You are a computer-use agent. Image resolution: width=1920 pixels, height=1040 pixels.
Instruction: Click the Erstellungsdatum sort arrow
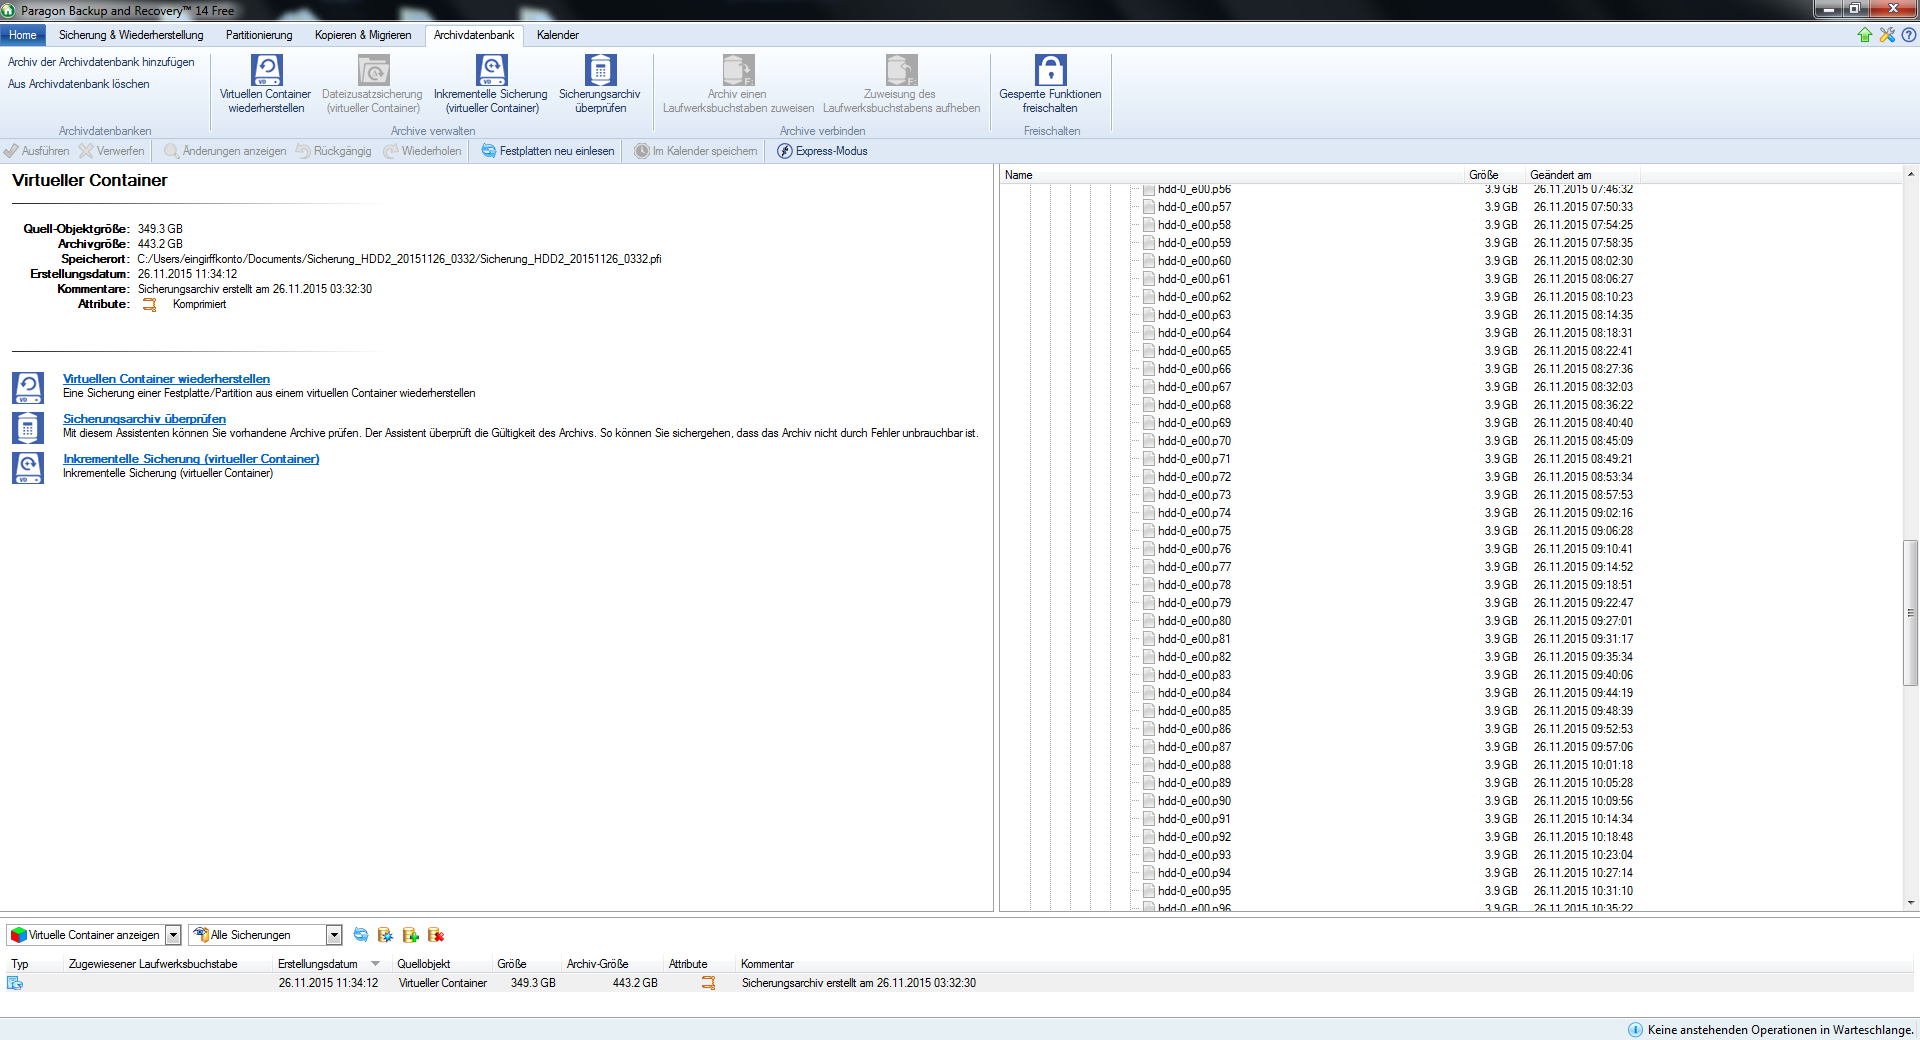pos(376,964)
